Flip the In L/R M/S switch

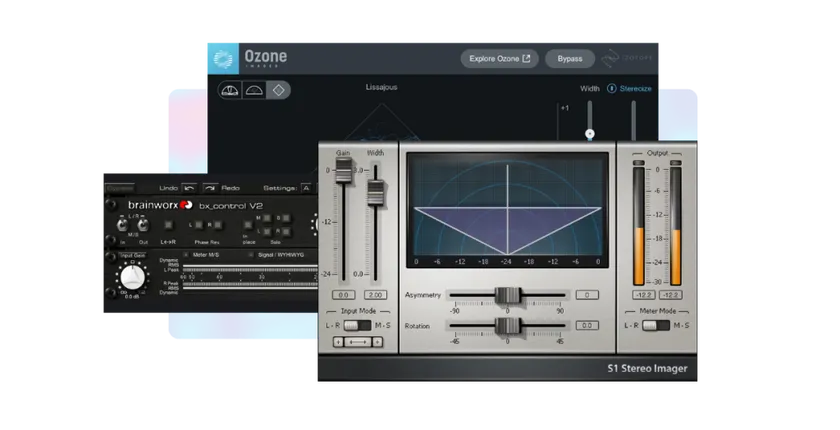(122, 224)
